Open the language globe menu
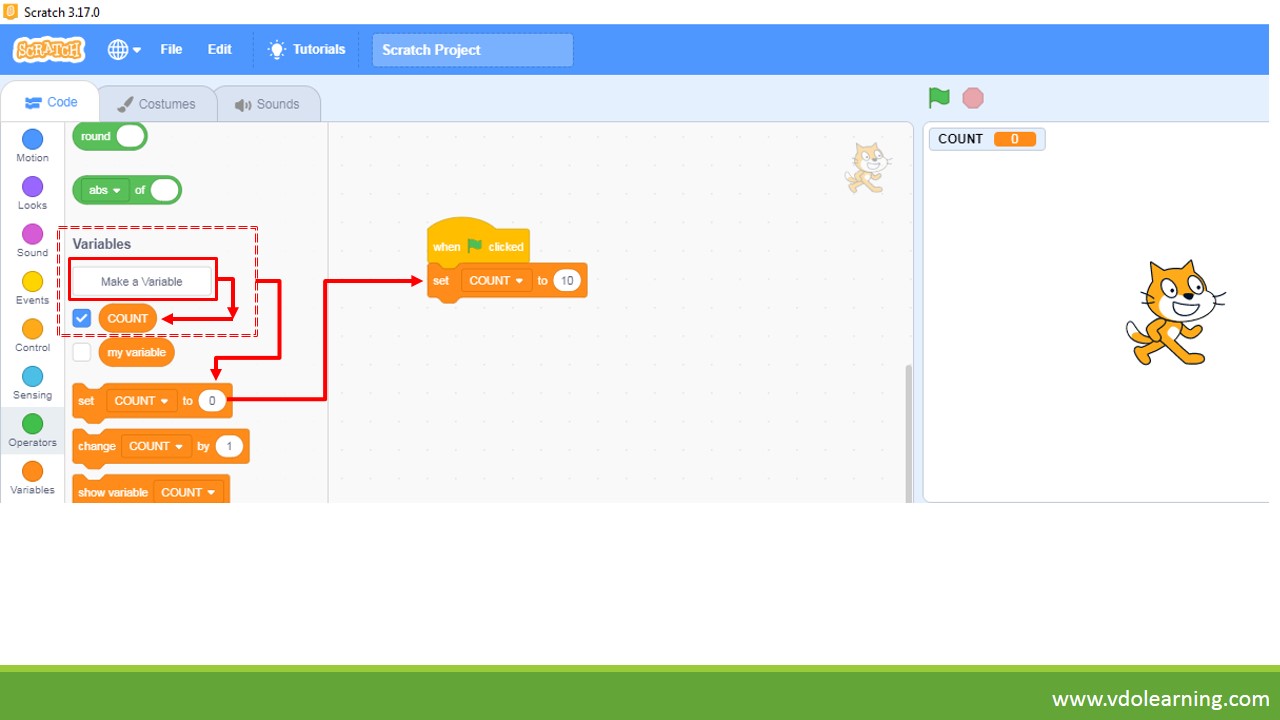Screen dimensions: 1280x720 (124, 49)
